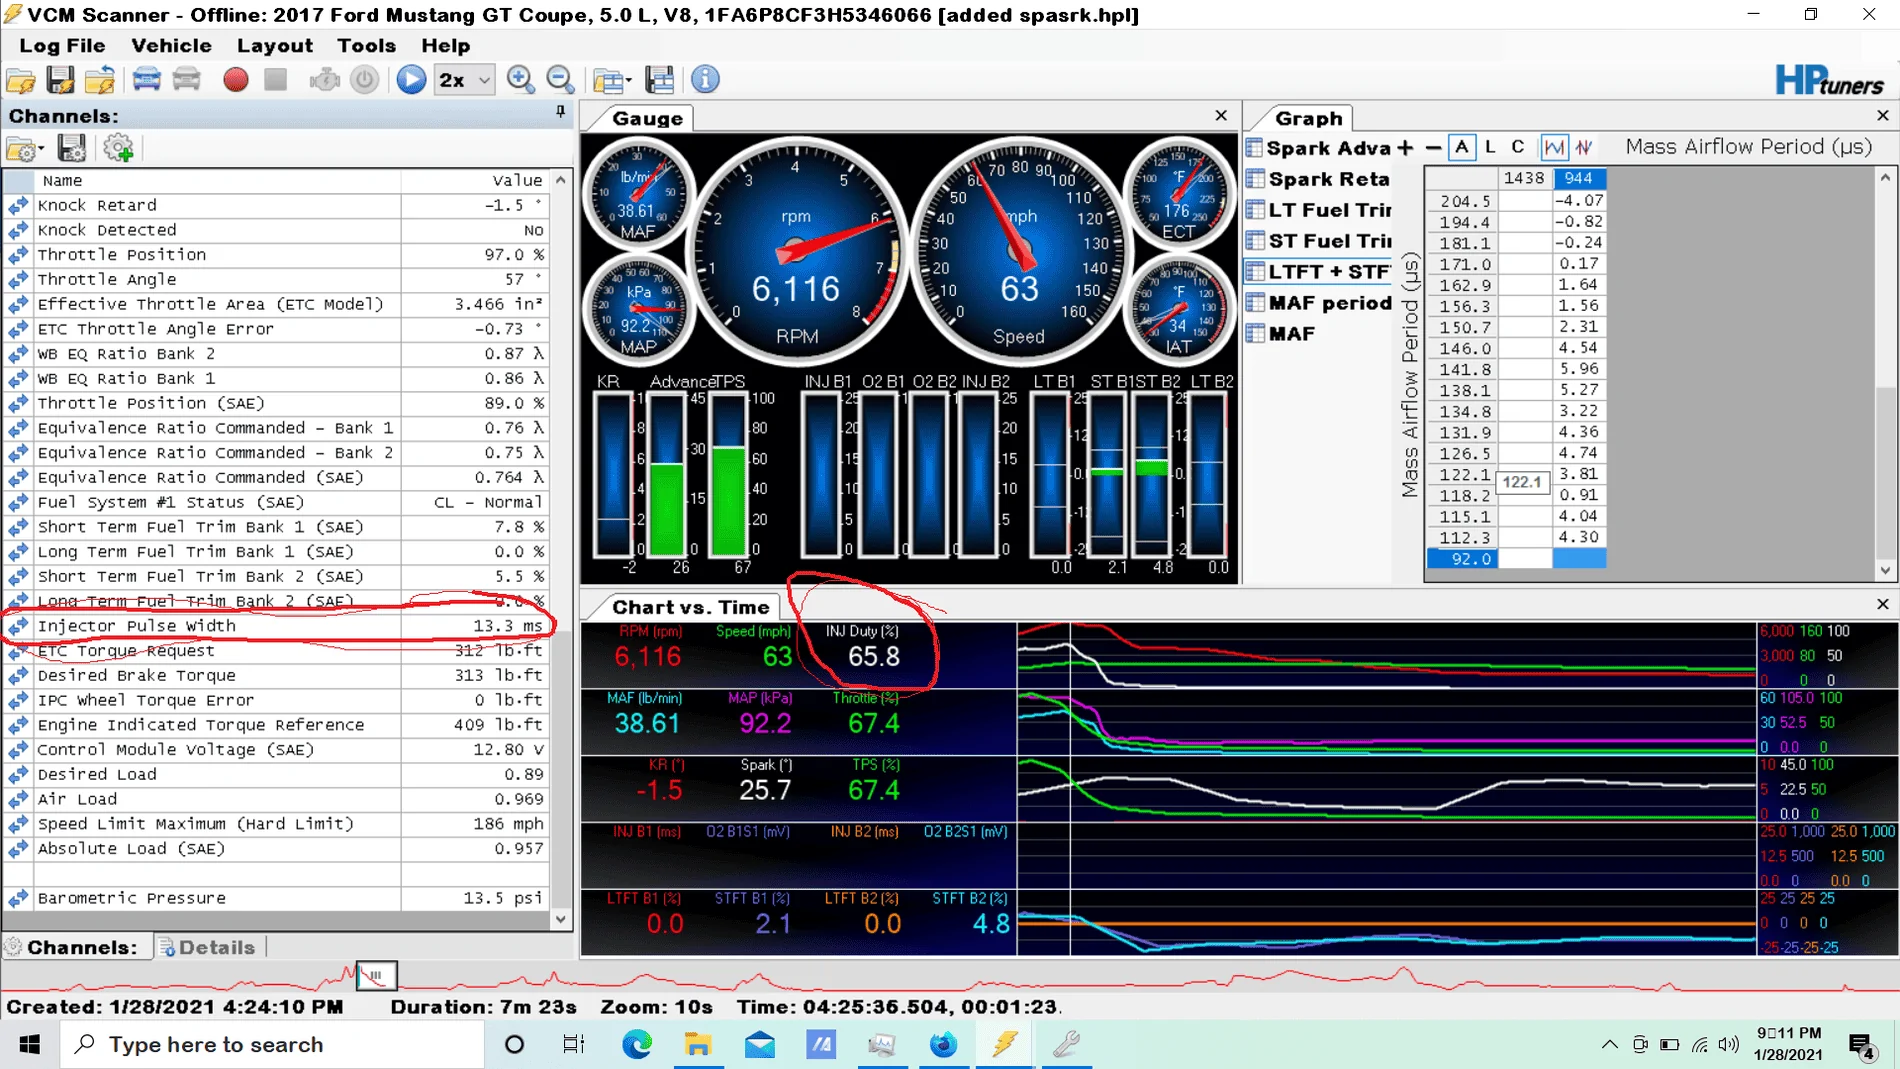Image resolution: width=1900 pixels, height=1069 pixels.
Task: Toggle the red-blue filter graph icon
Action: point(1584,147)
